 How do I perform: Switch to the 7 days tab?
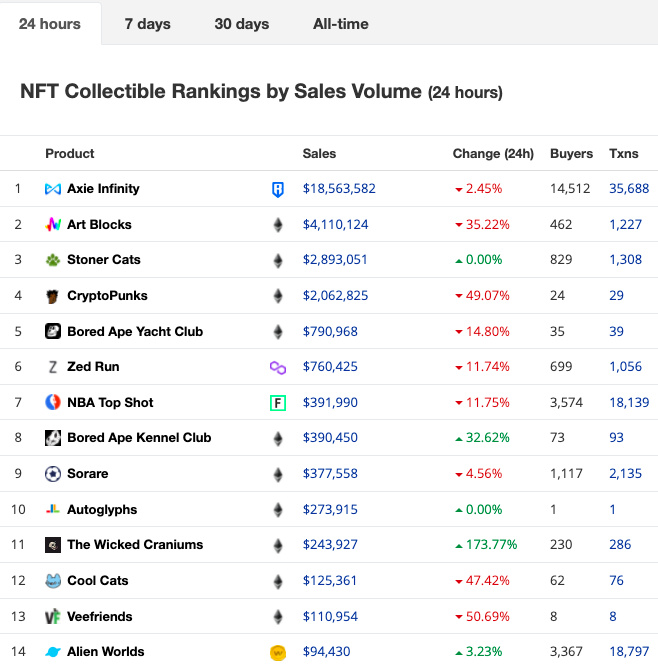tap(147, 23)
